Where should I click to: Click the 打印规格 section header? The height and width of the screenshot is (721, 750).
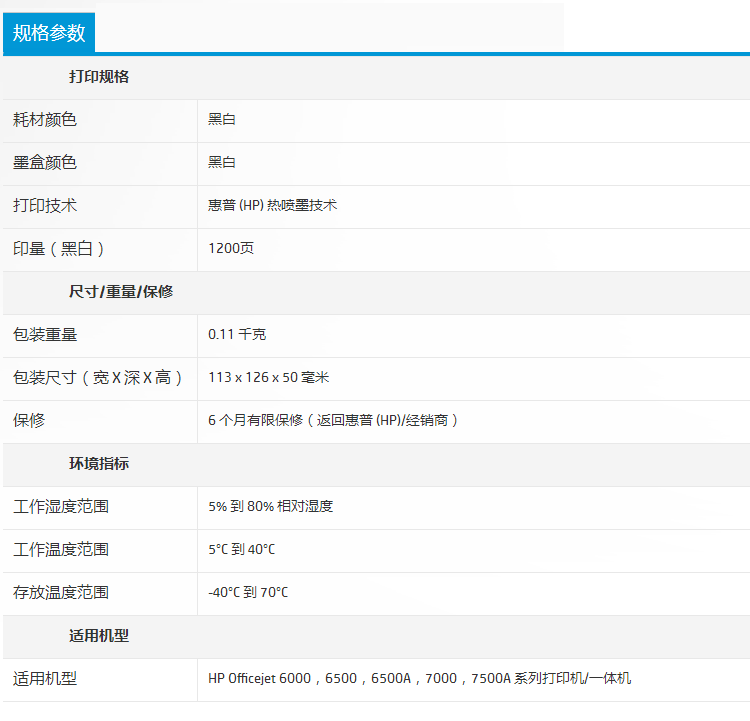click(x=99, y=77)
